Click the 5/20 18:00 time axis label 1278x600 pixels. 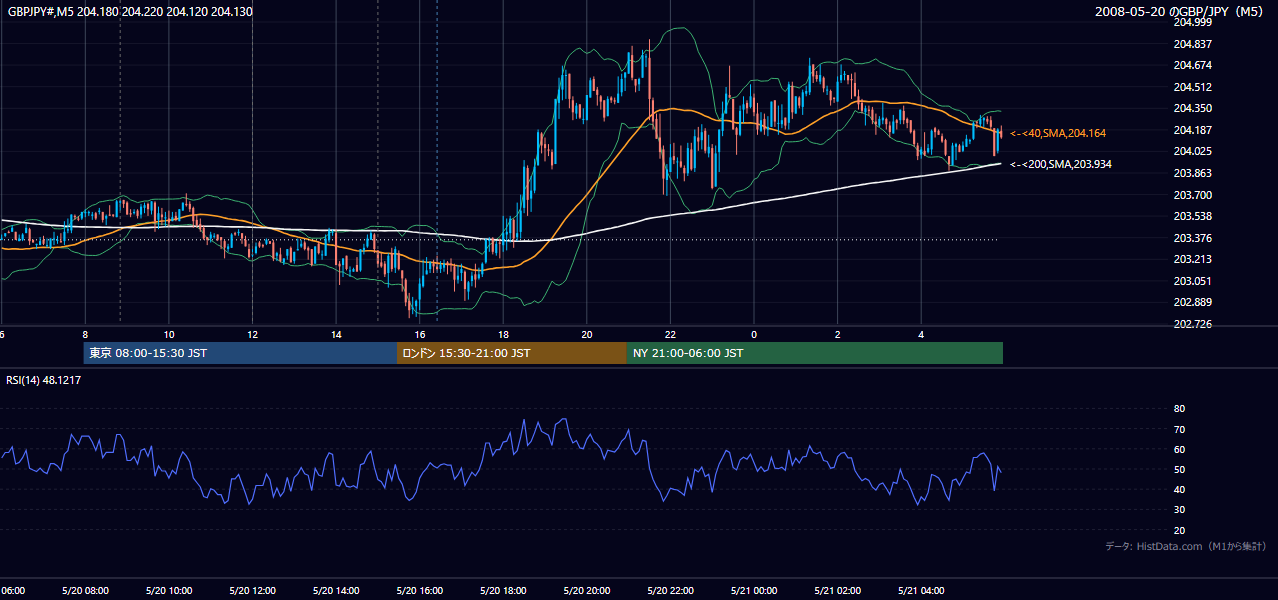tap(503, 590)
